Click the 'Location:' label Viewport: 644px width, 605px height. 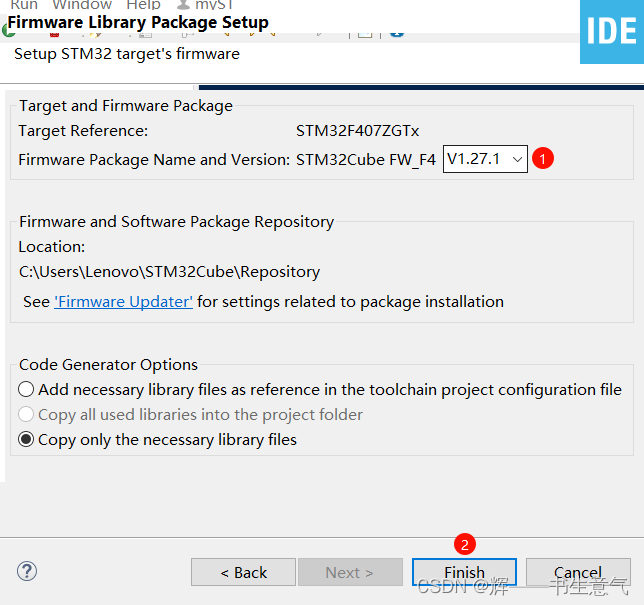pyautogui.click(x=52, y=247)
